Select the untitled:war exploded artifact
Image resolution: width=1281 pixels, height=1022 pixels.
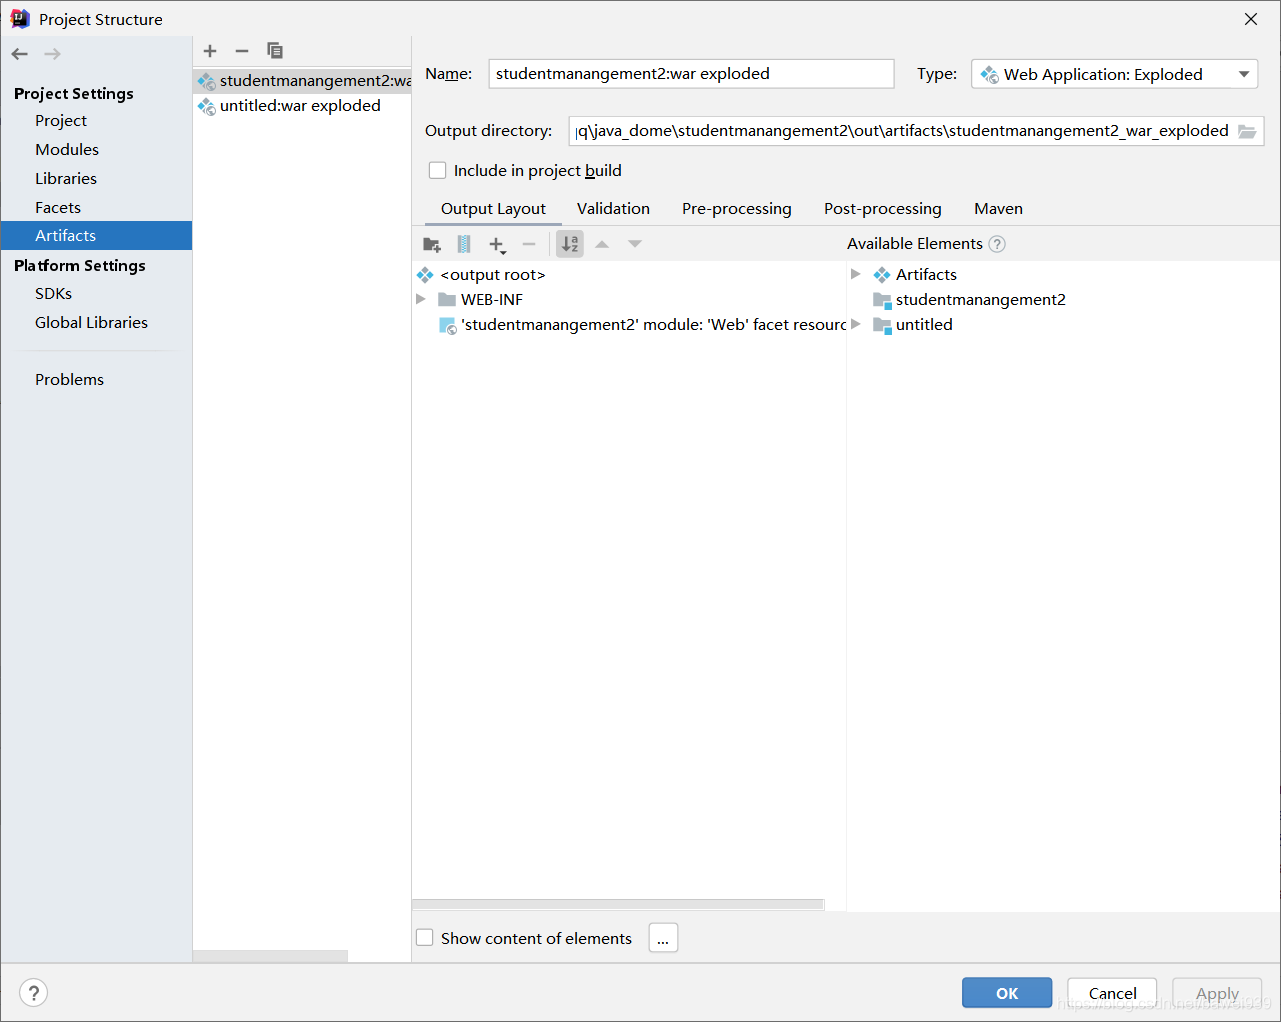point(302,106)
